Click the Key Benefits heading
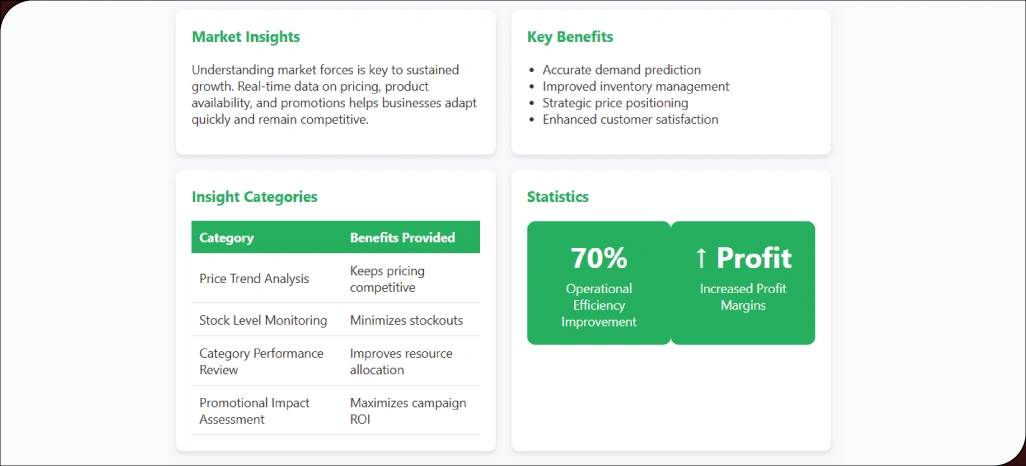Viewport: 1026px width, 466px height. (570, 37)
